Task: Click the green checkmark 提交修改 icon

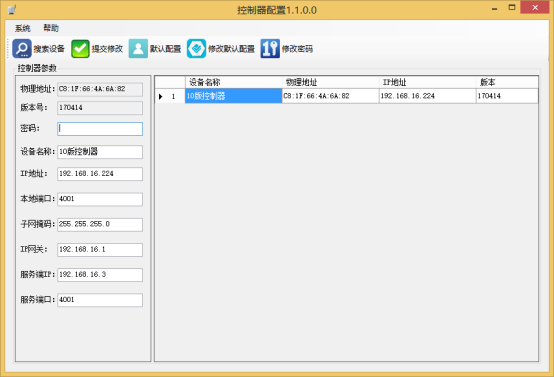Action: pos(80,48)
